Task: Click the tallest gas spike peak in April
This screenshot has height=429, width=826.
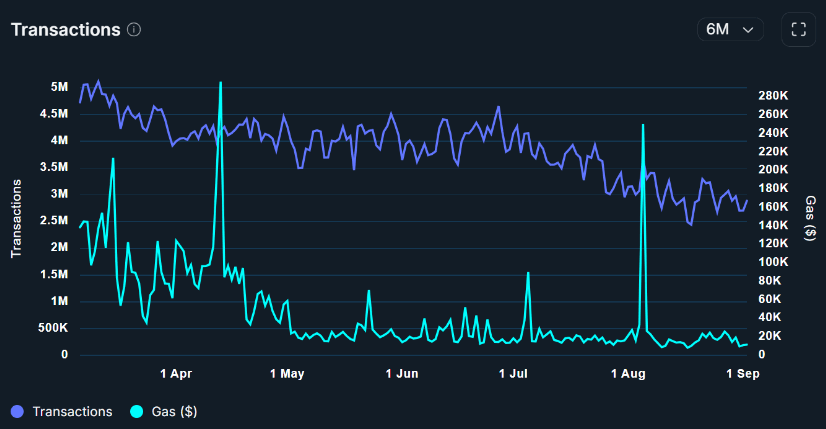Action: pos(220,83)
